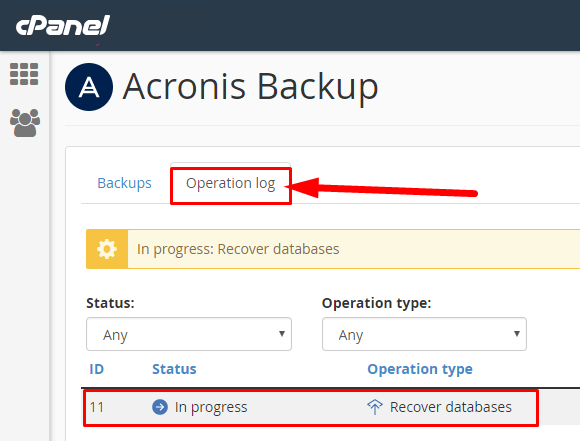The height and width of the screenshot is (441, 580).
Task: Click the In progress Recover databases banner
Action: click(333, 249)
